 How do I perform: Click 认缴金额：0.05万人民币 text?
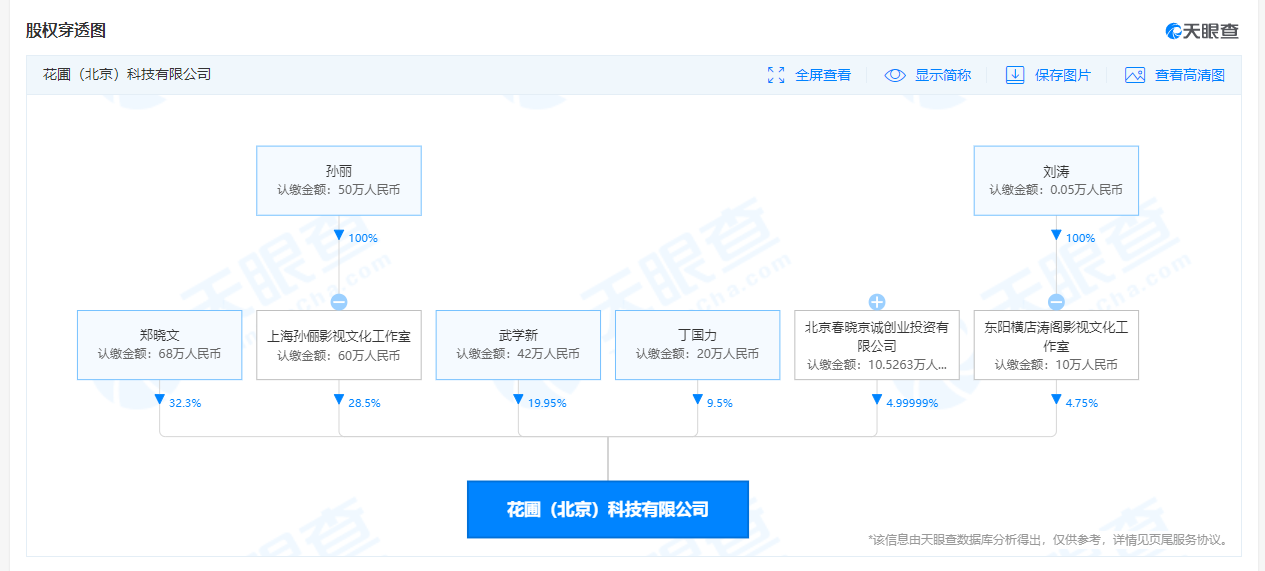(x=1056, y=189)
